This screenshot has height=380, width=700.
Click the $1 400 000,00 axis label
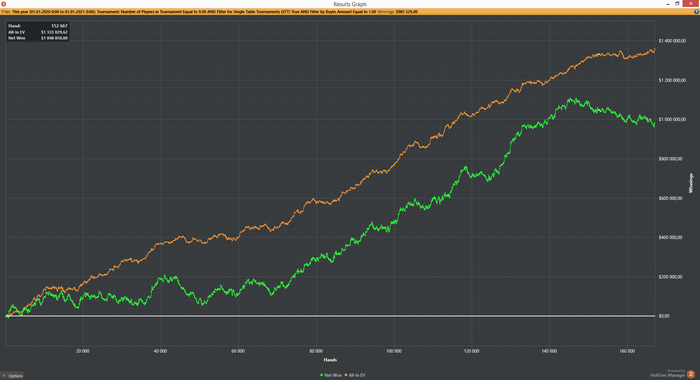(672, 41)
